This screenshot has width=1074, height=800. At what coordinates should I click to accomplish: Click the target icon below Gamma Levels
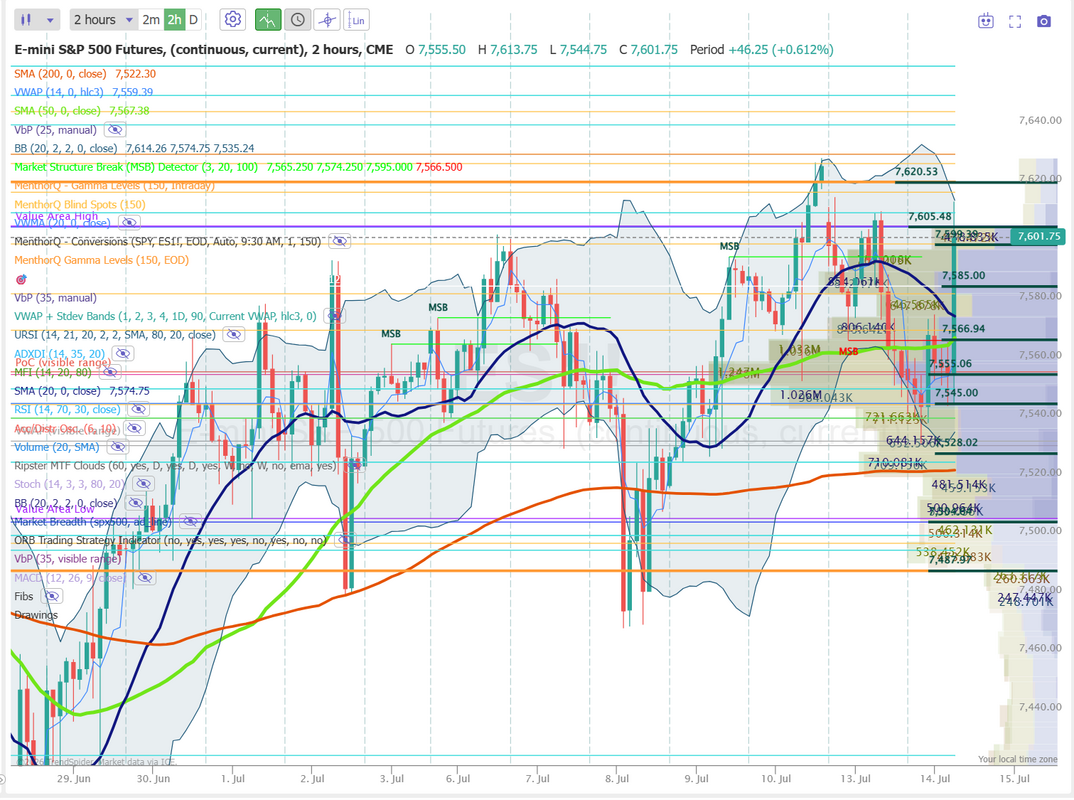(21, 279)
